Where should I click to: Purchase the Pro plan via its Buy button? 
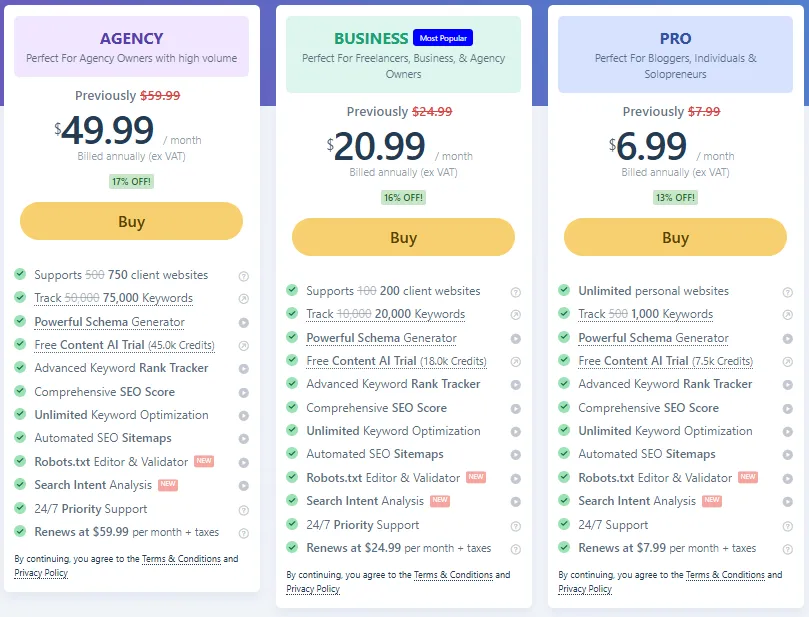[675, 237]
